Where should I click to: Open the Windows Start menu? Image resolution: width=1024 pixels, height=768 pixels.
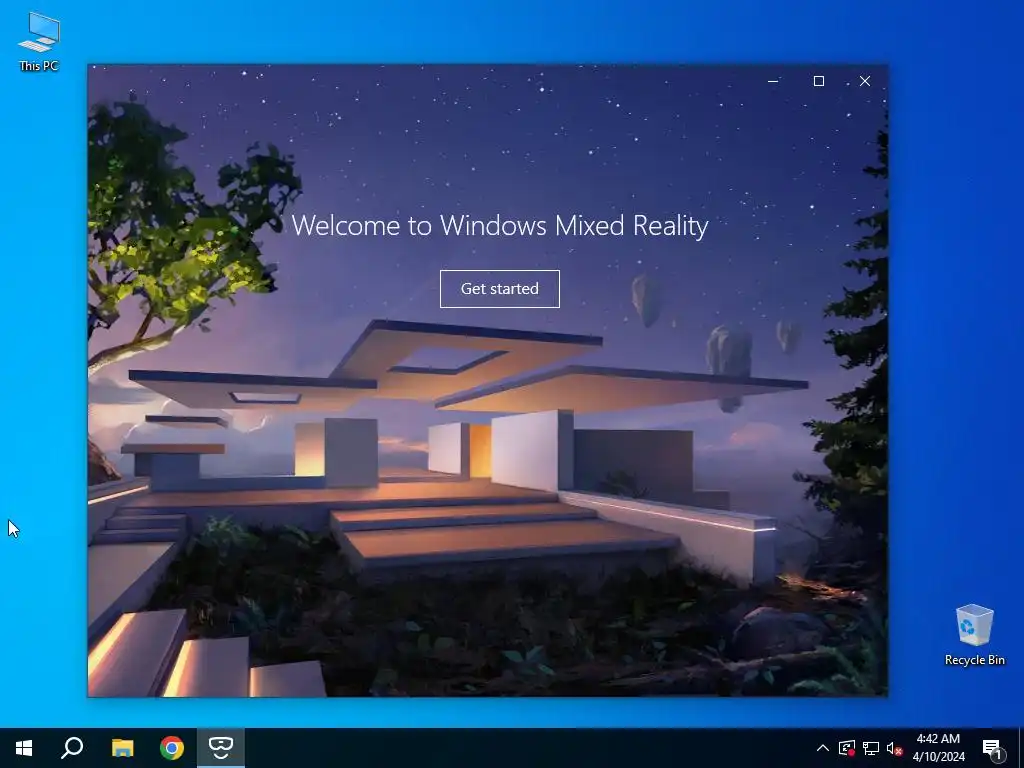pos(24,748)
